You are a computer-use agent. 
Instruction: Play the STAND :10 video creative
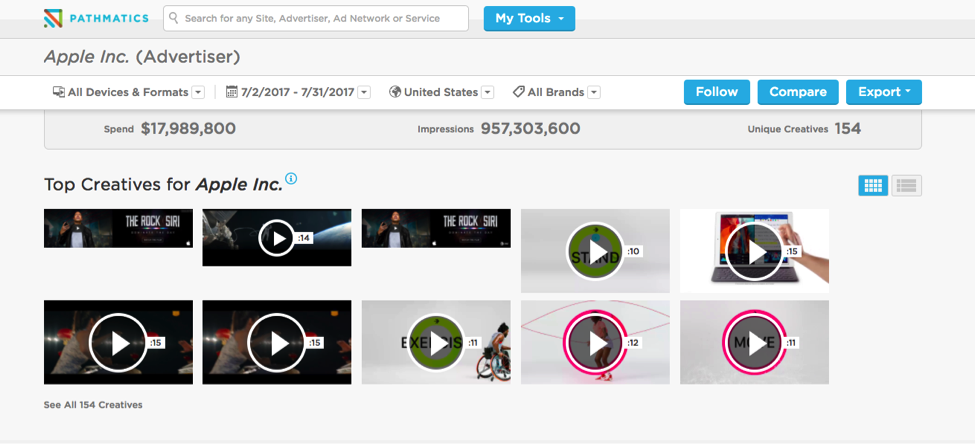click(595, 251)
